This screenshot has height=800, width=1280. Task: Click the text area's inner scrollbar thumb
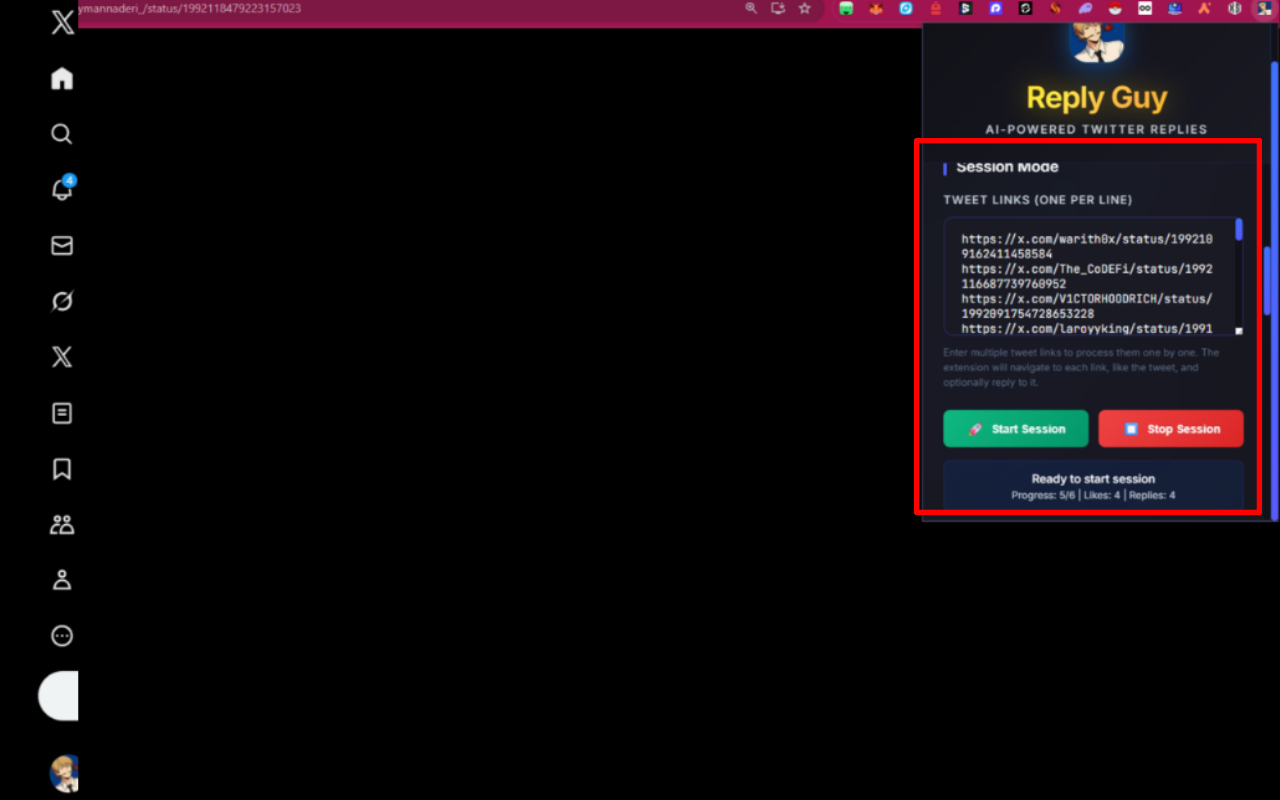point(1239,230)
